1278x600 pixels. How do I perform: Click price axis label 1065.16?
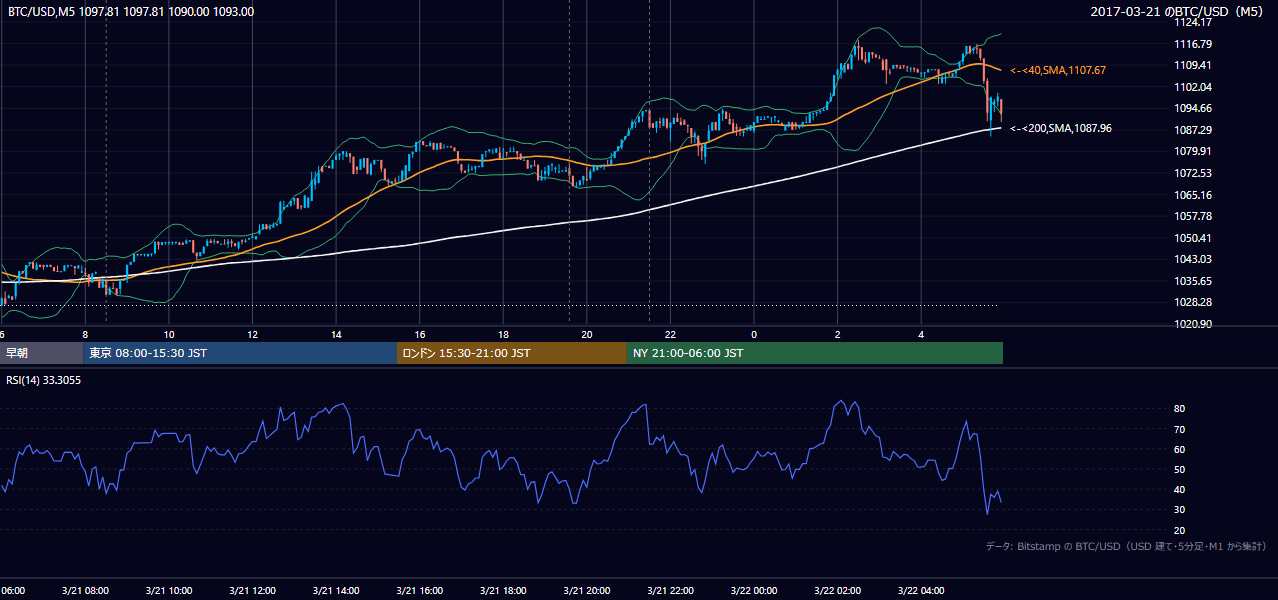1193,195
